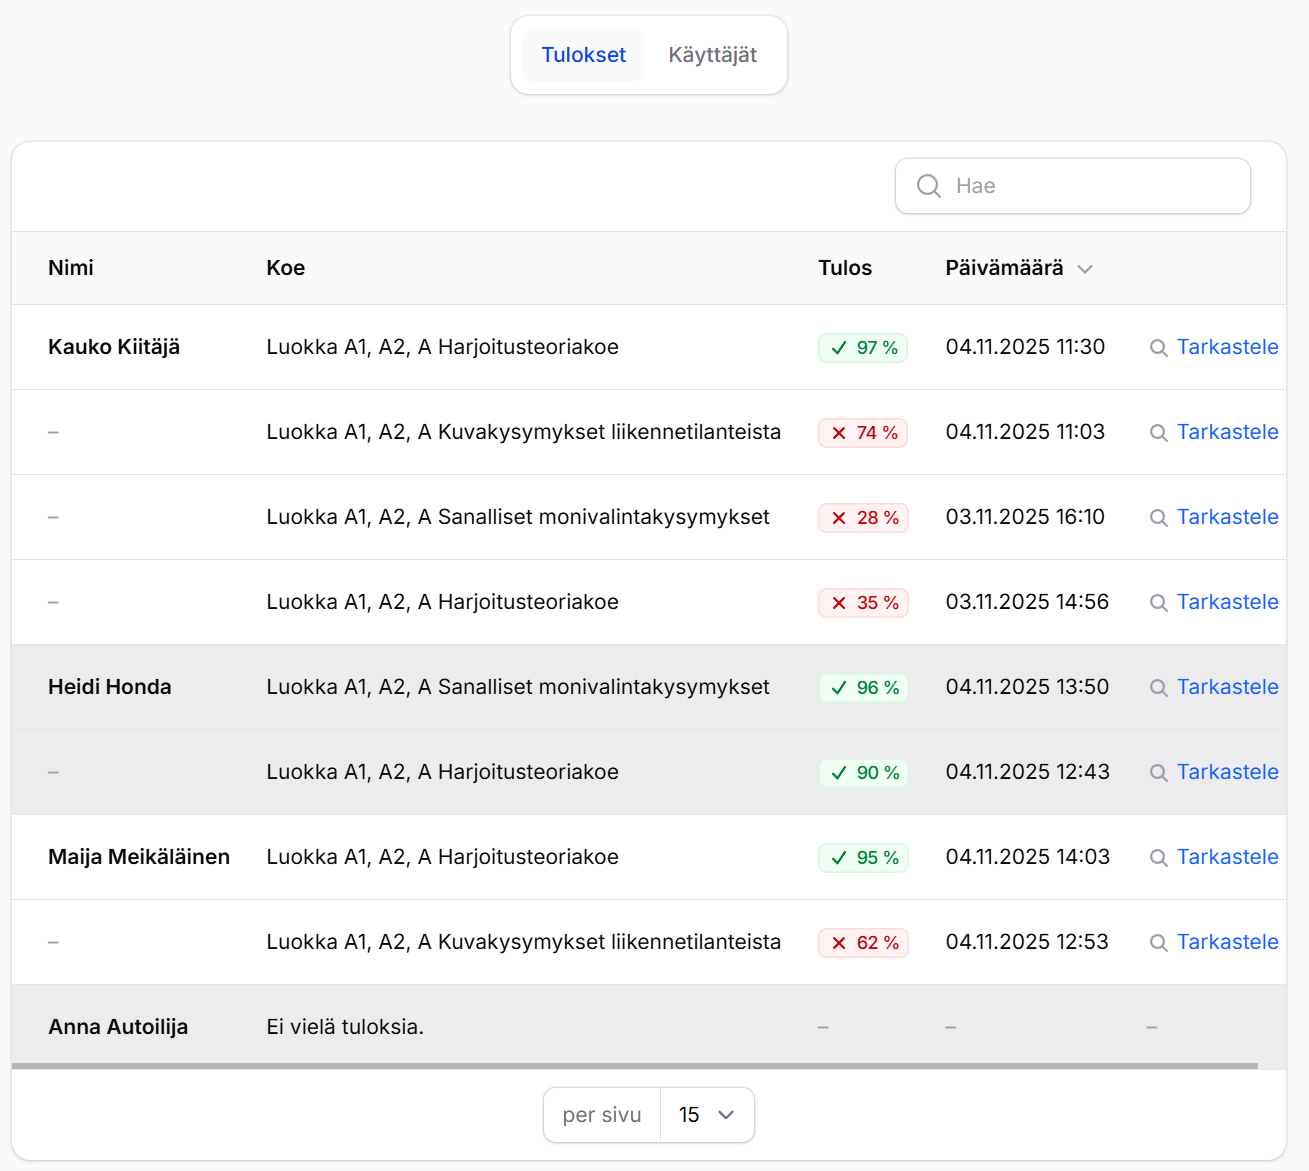Screen dimensions: 1309x1171
Task: Click the horizontal scrollbar below the table
Action: point(634,1066)
